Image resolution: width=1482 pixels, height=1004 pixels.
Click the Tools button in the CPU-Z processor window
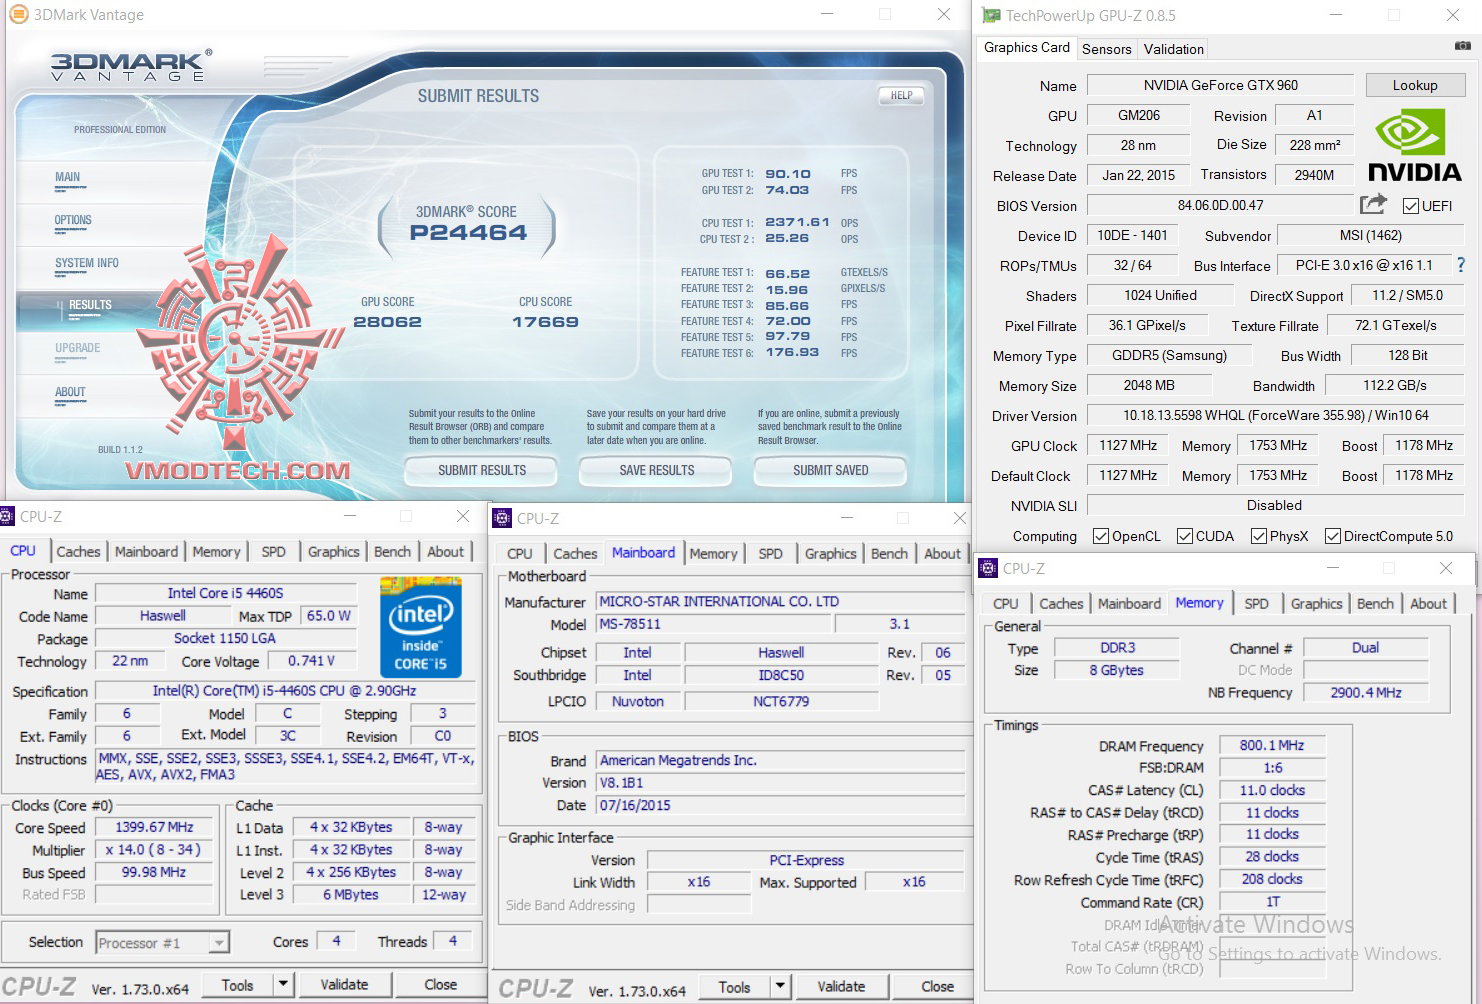tap(238, 985)
